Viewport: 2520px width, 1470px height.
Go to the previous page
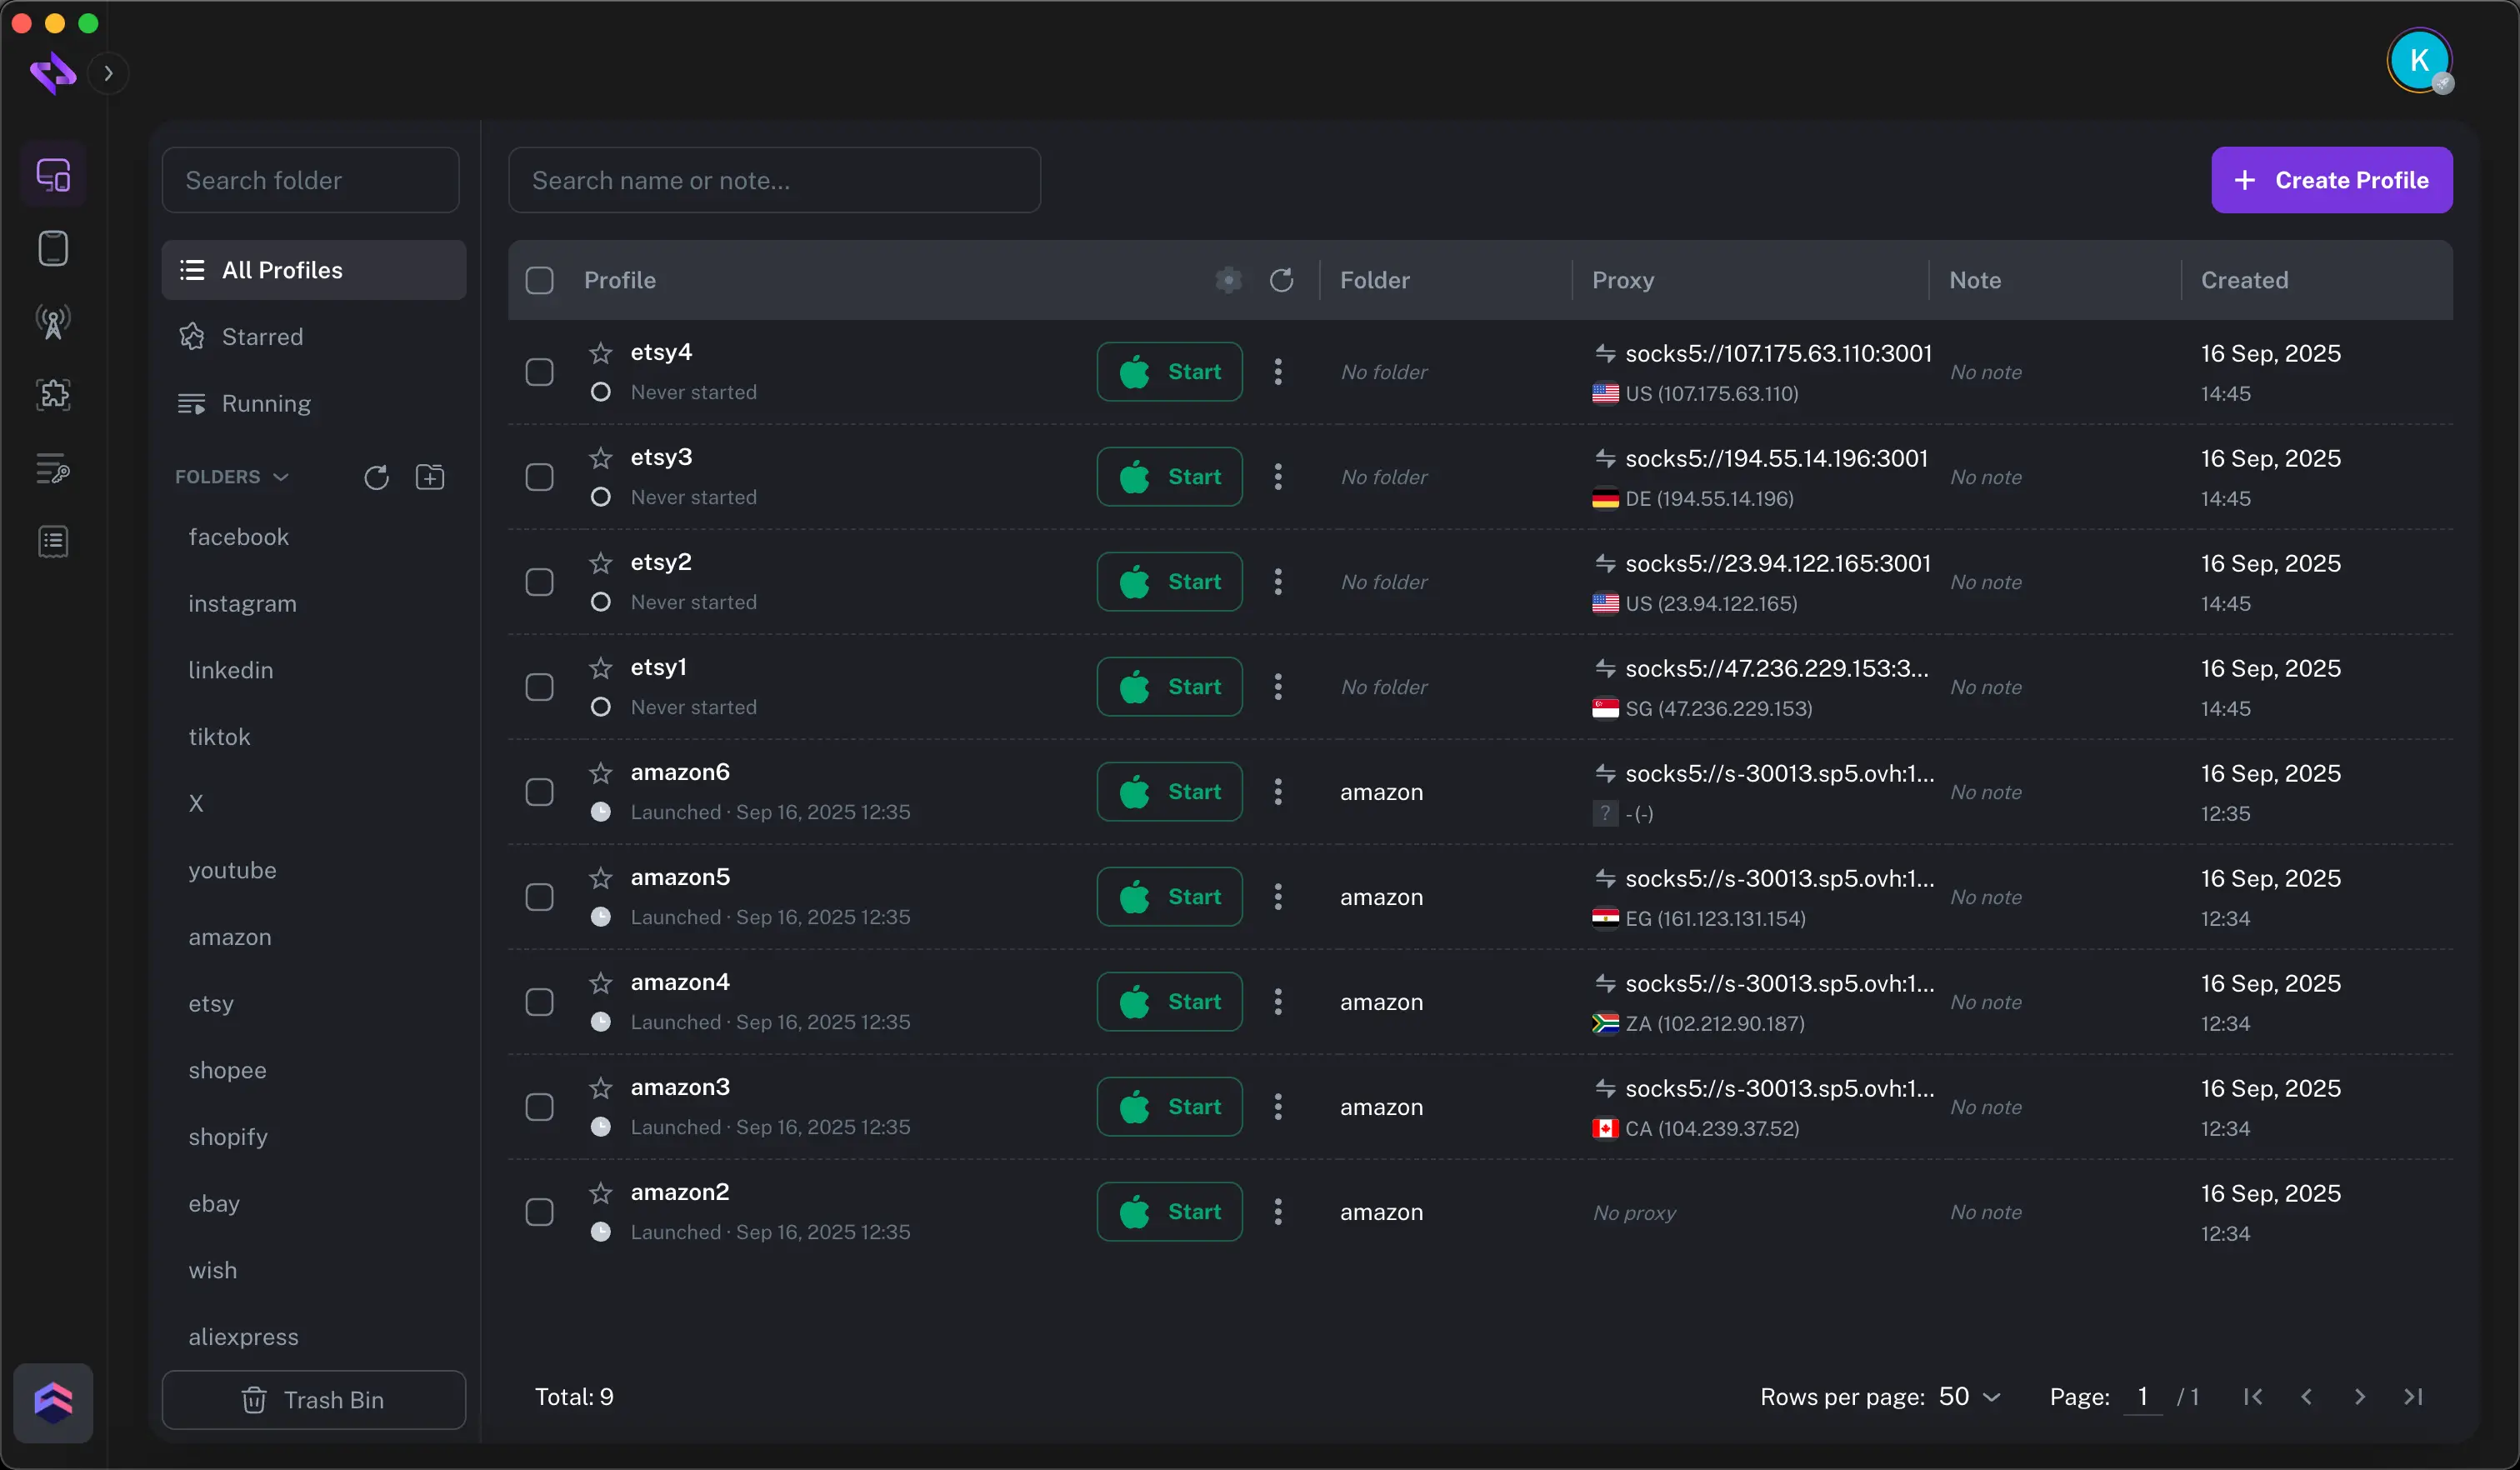tap(2306, 1397)
